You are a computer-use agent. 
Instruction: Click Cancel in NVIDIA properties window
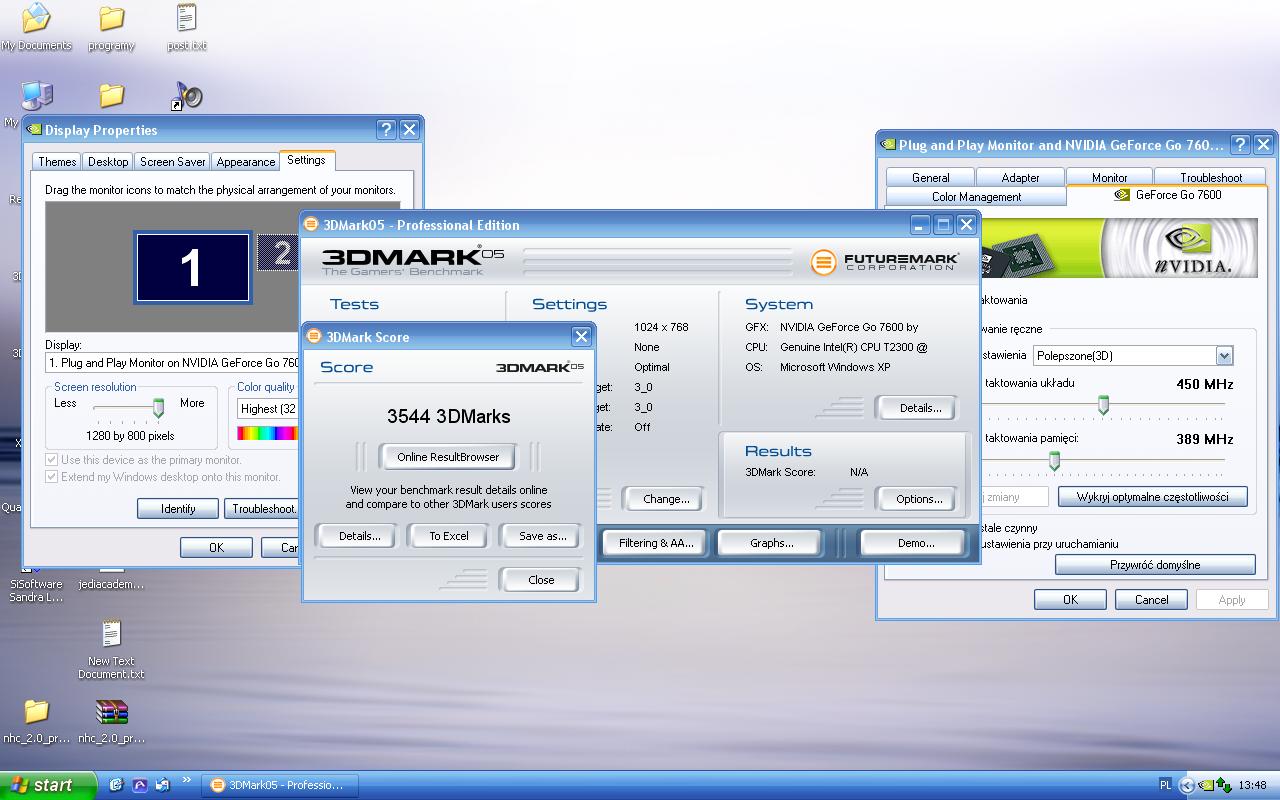(x=1151, y=600)
